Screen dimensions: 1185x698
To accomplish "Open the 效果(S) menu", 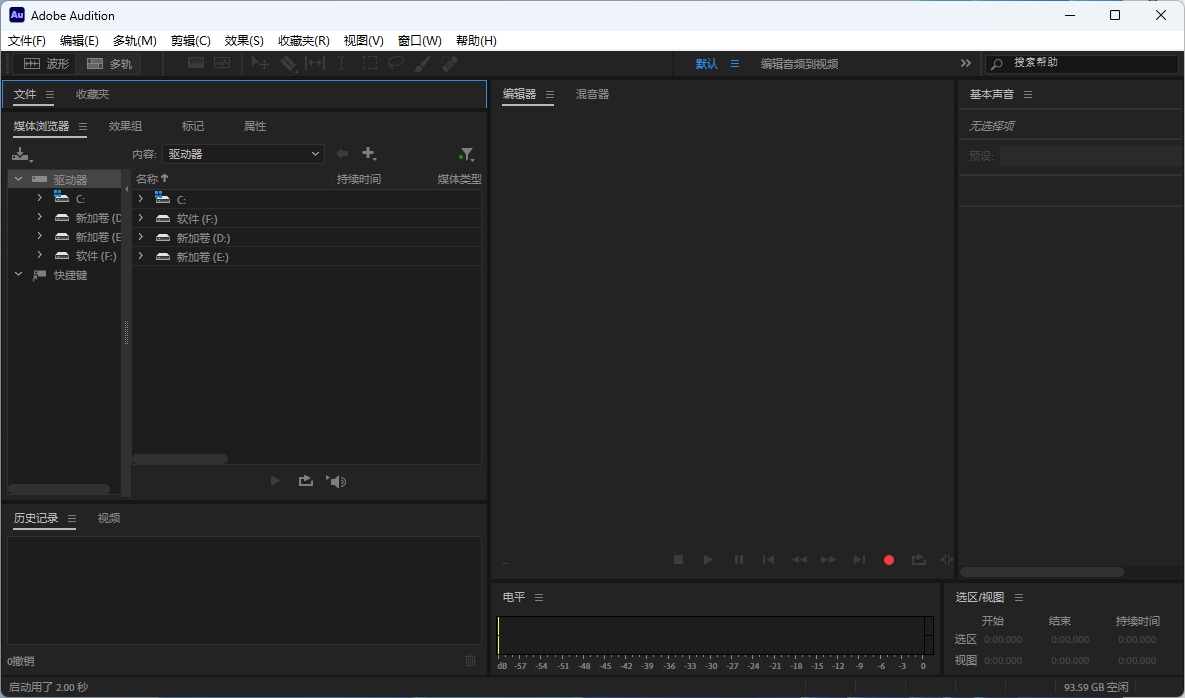I will coord(244,41).
